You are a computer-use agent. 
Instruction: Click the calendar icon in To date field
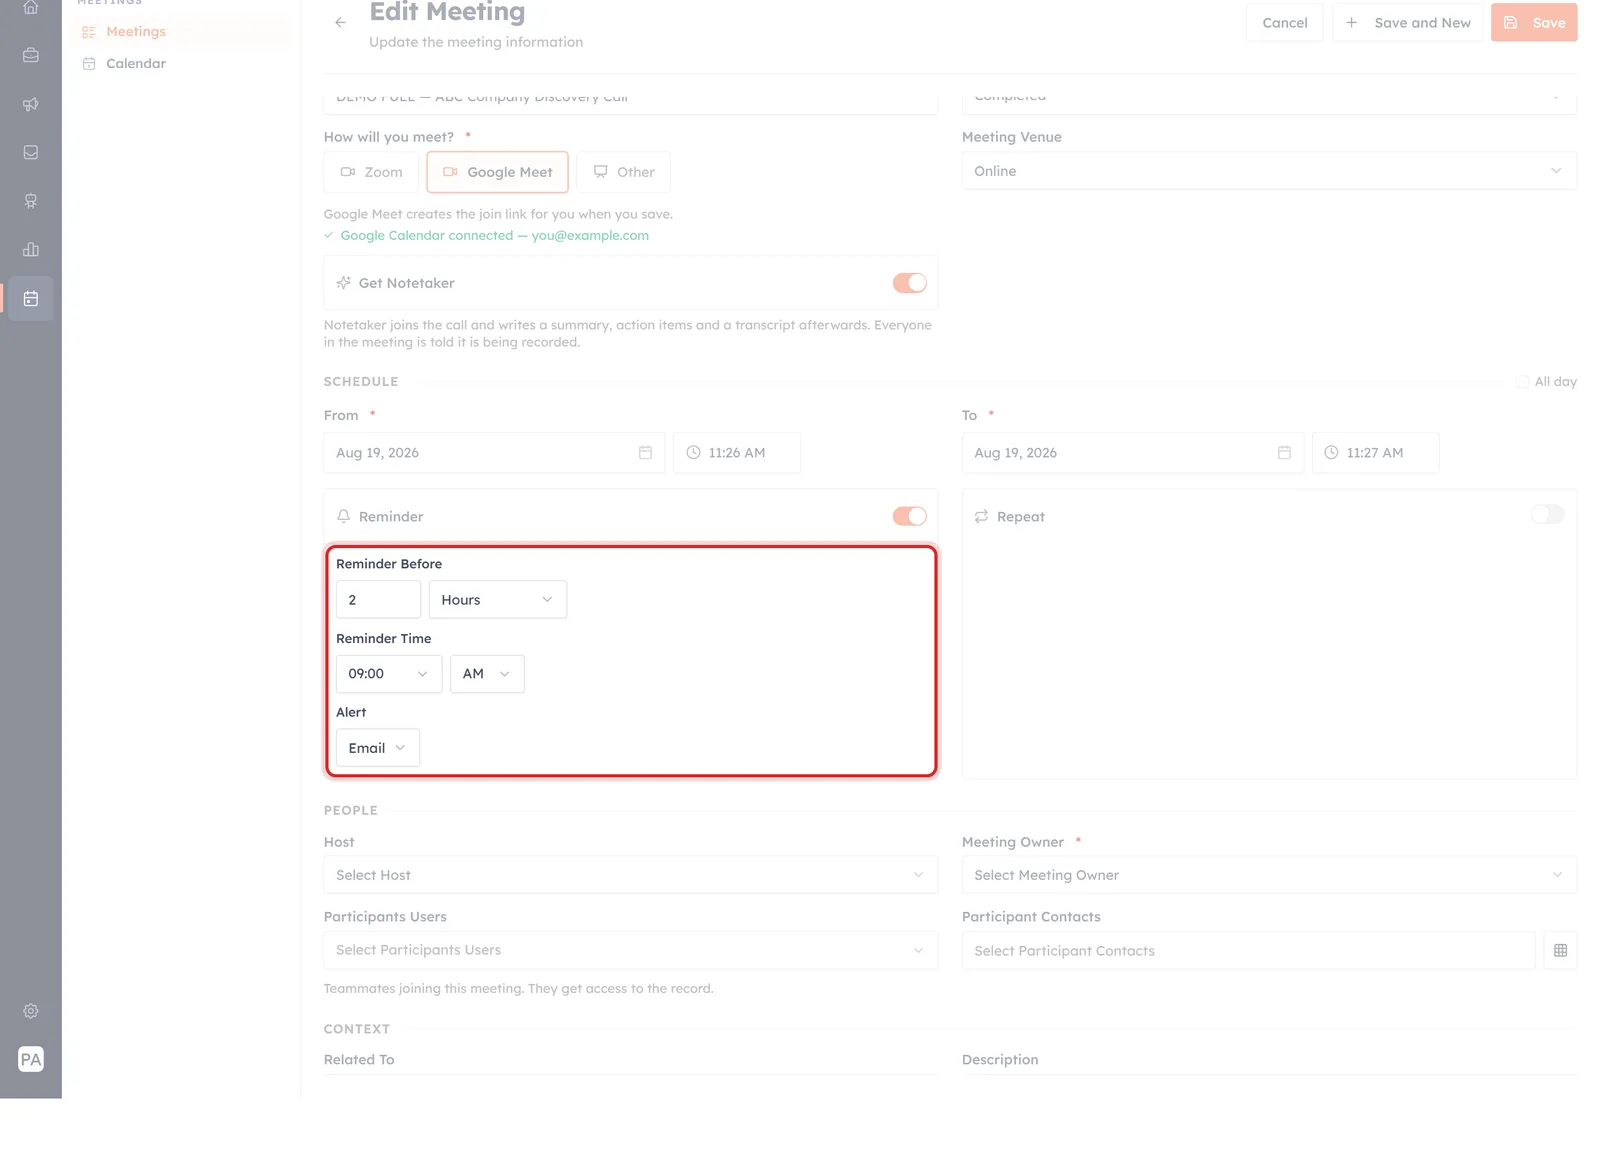pyautogui.click(x=1284, y=453)
